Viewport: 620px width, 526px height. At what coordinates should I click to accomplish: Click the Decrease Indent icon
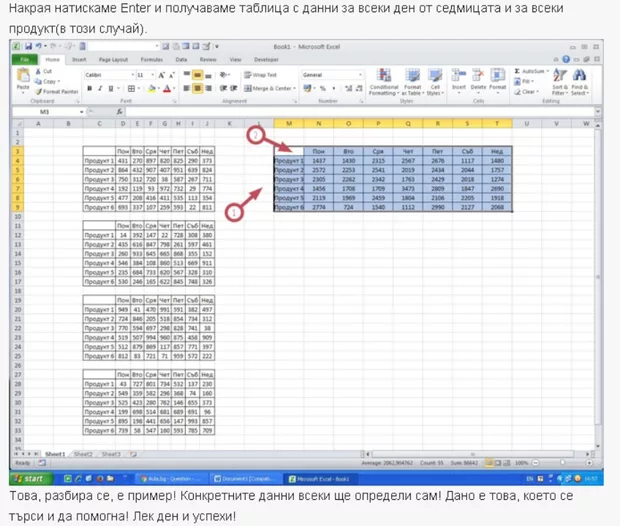[x=223, y=88]
